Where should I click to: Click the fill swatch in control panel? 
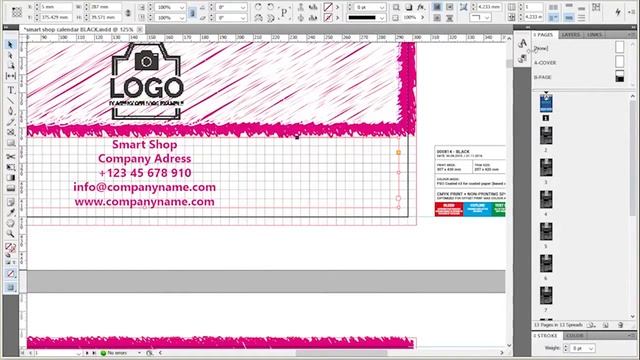click(x=328, y=7)
